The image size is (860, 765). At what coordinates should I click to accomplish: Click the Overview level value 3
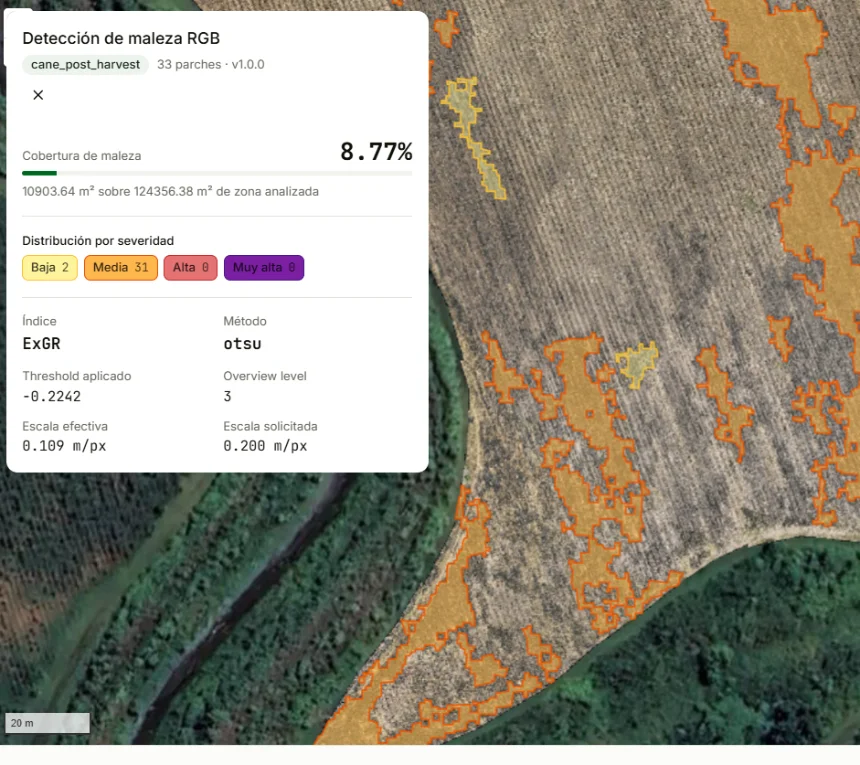click(x=228, y=396)
